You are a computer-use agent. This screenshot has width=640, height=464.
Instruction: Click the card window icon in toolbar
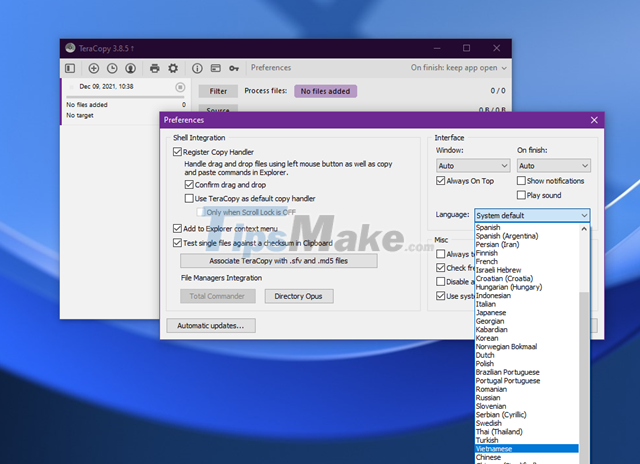pyautogui.click(x=216, y=68)
